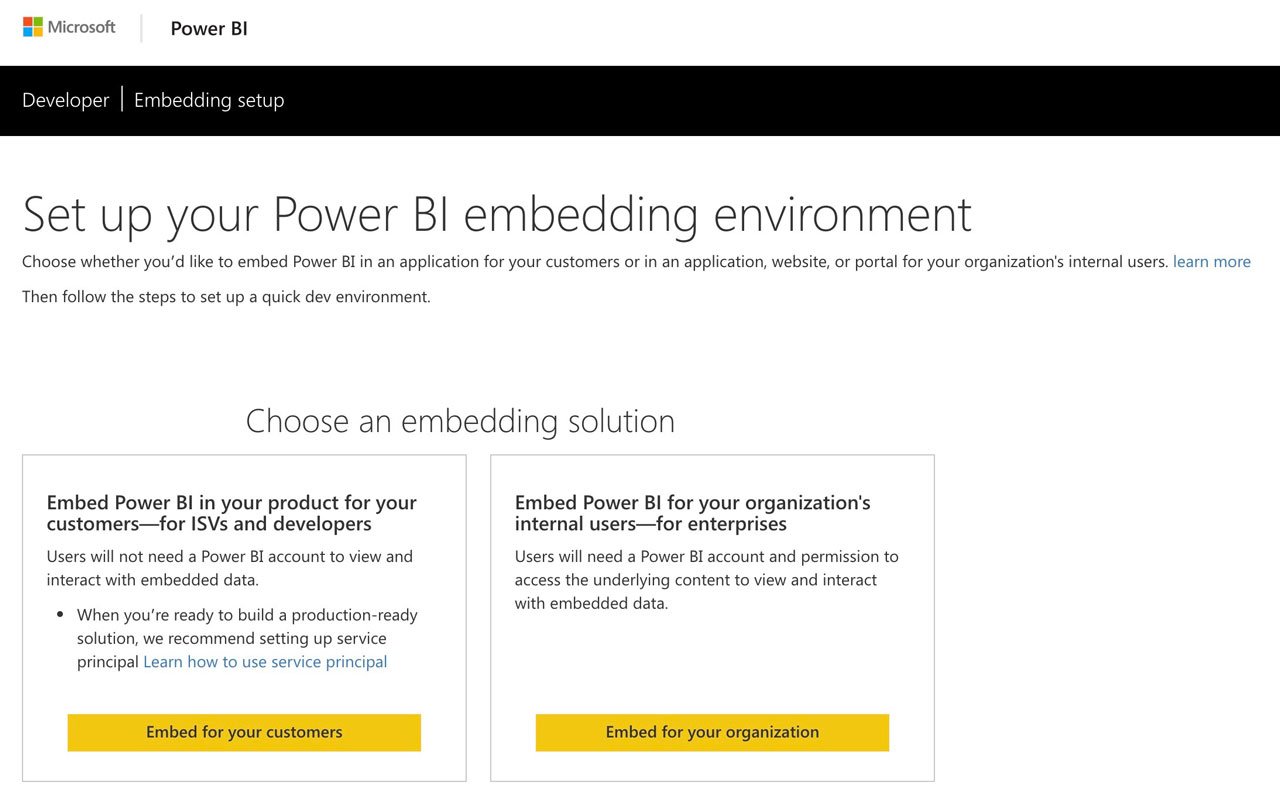Image resolution: width=1280 pixels, height=808 pixels.
Task: Select the 'internal users—for enterprises' card heading
Action: [x=693, y=513]
